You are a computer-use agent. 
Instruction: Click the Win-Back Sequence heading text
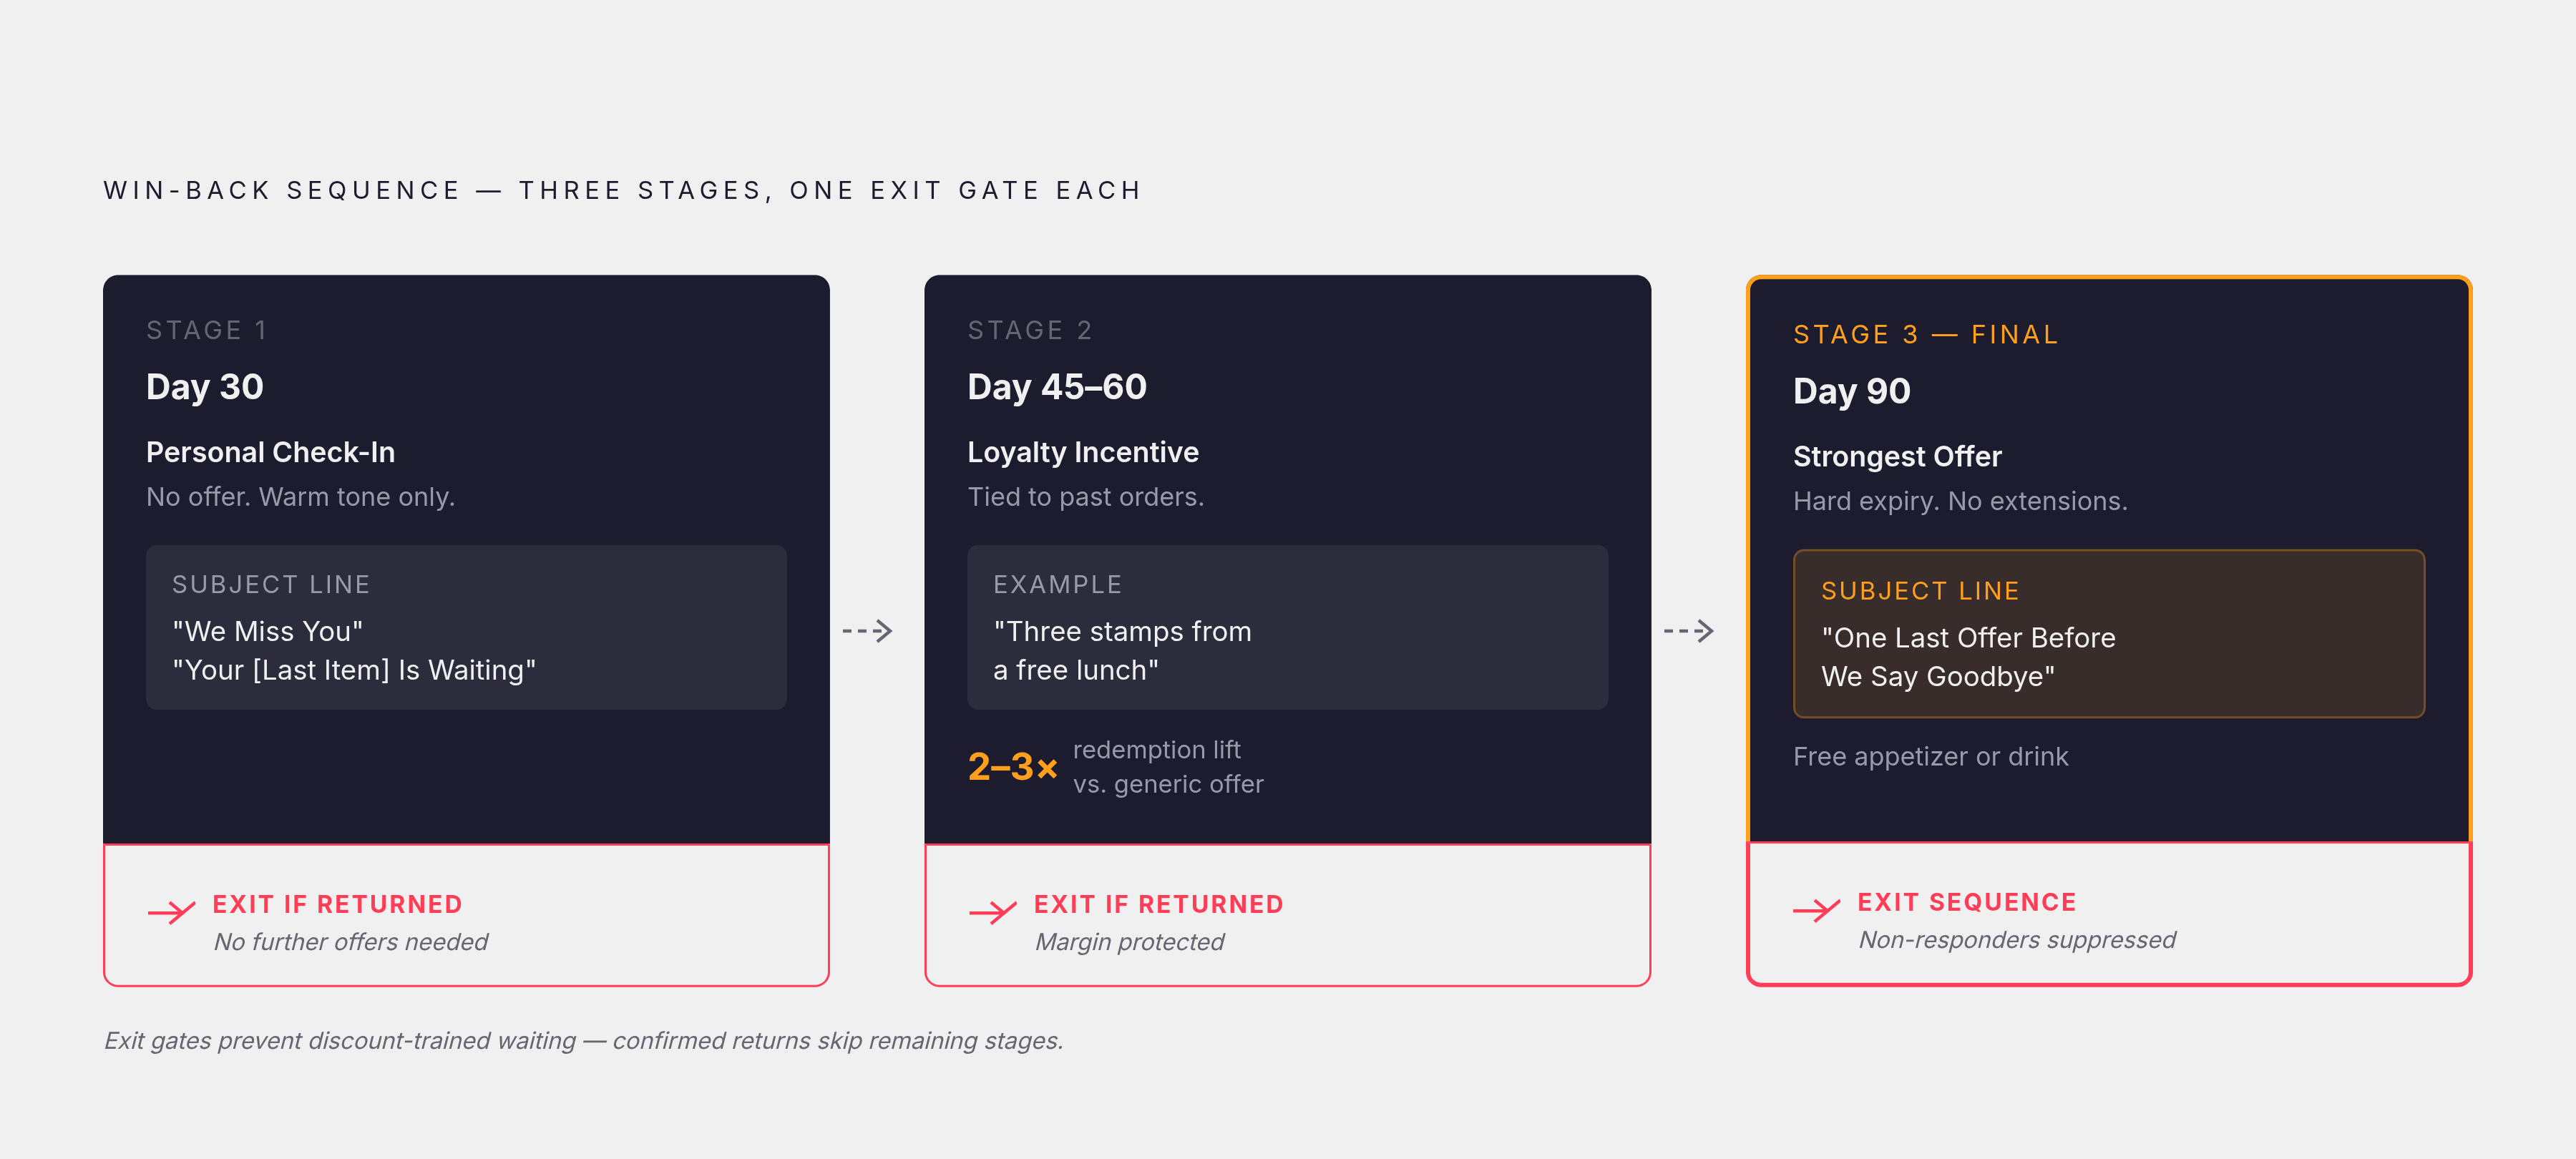622,191
